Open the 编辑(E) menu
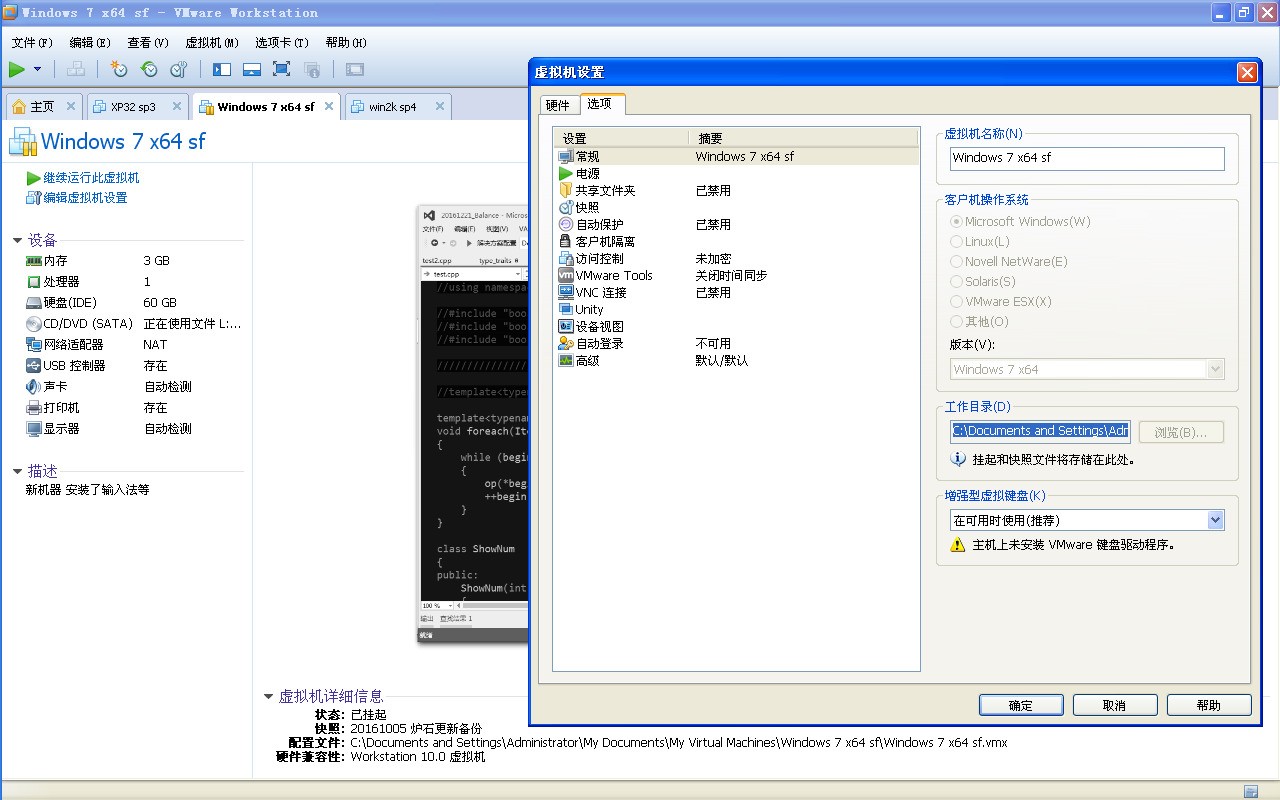1280x800 pixels. (x=90, y=43)
